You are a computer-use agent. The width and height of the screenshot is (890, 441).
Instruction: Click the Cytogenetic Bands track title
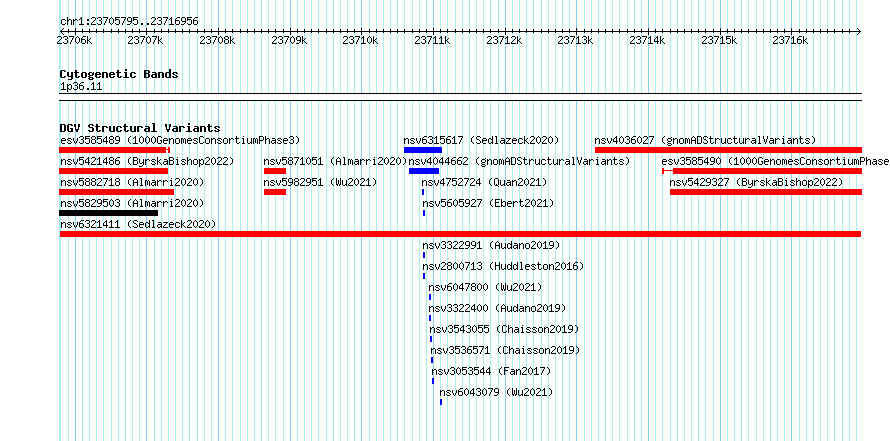click(x=119, y=74)
